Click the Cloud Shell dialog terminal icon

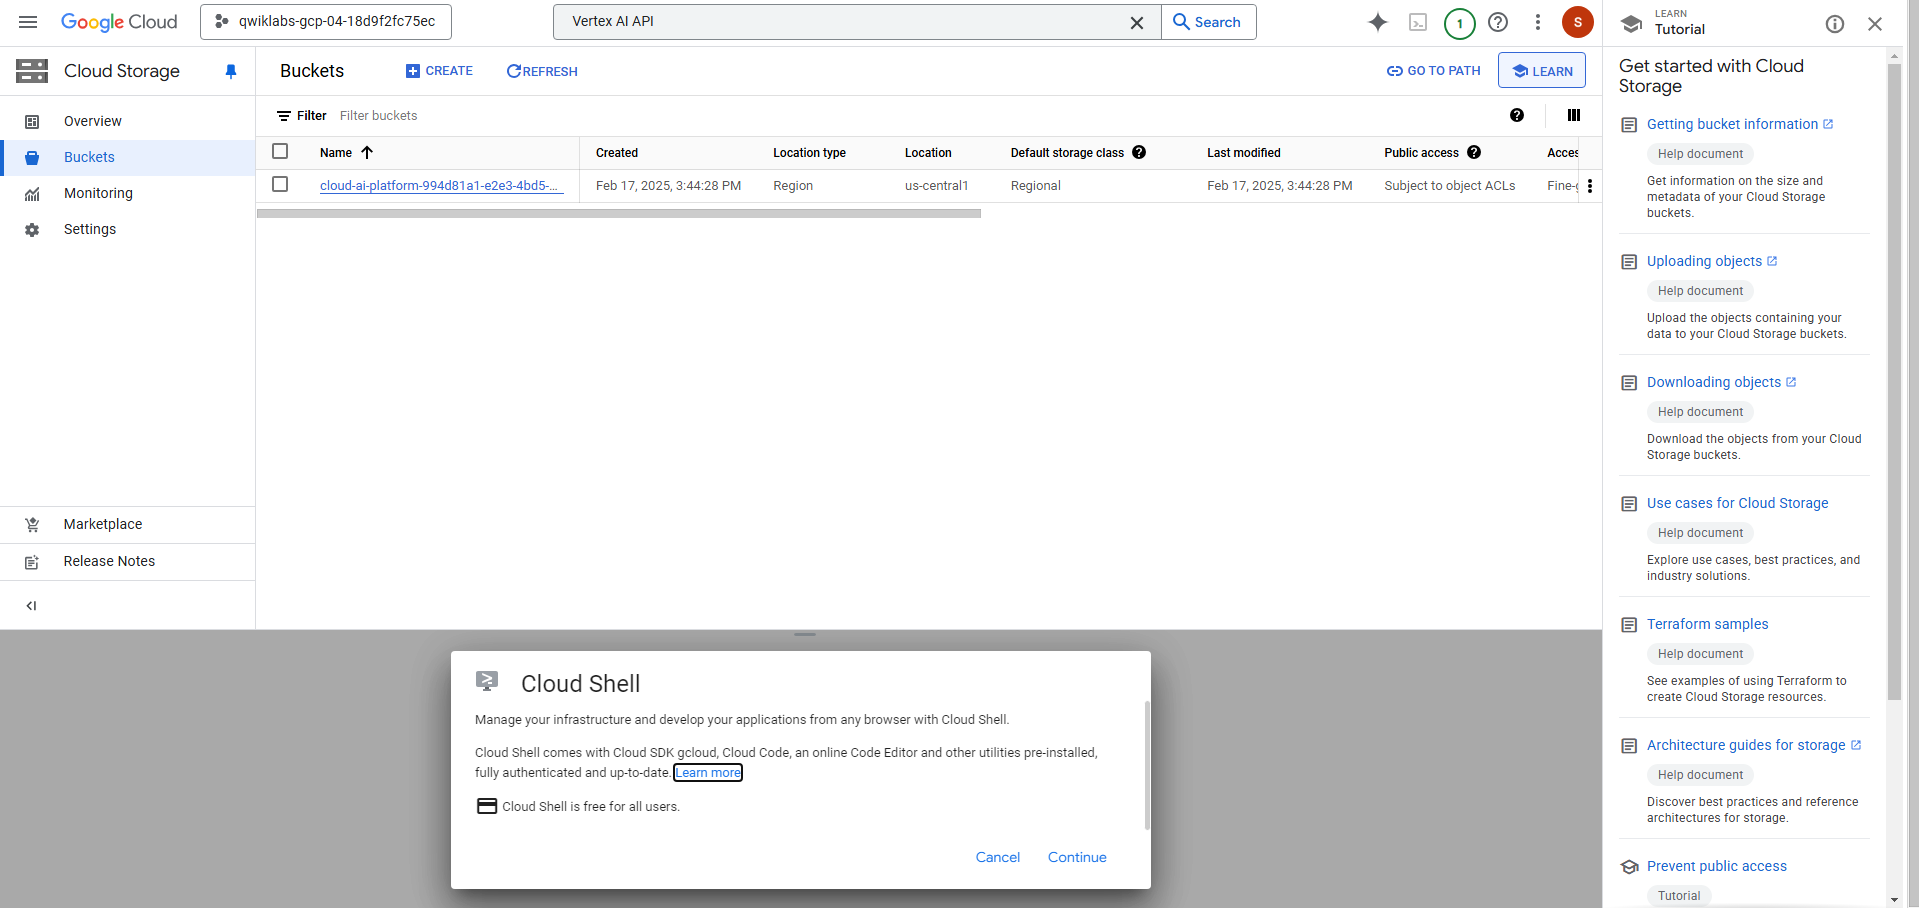tap(487, 682)
